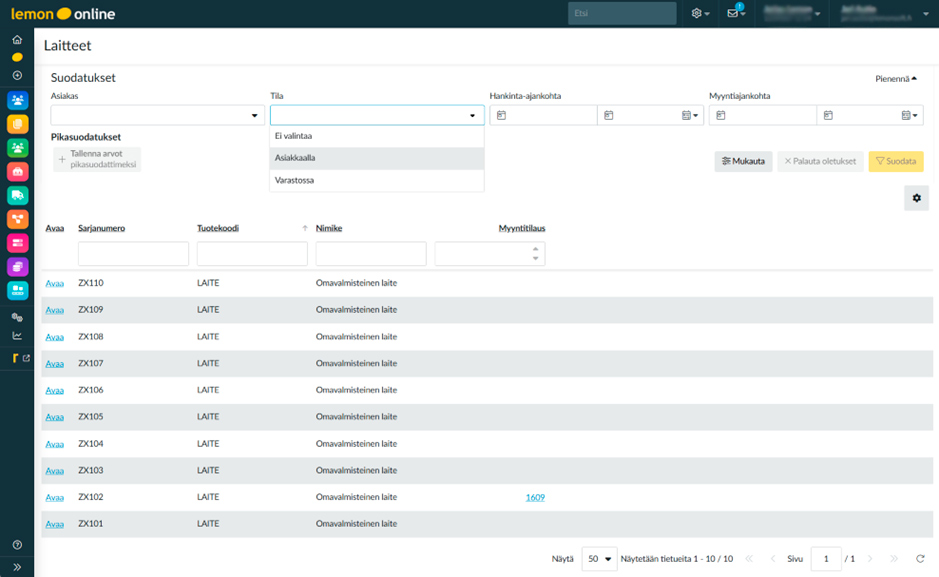The width and height of the screenshot is (939, 577).
Task: Click the mail notifications icon in the top bar
Action: 735,13
